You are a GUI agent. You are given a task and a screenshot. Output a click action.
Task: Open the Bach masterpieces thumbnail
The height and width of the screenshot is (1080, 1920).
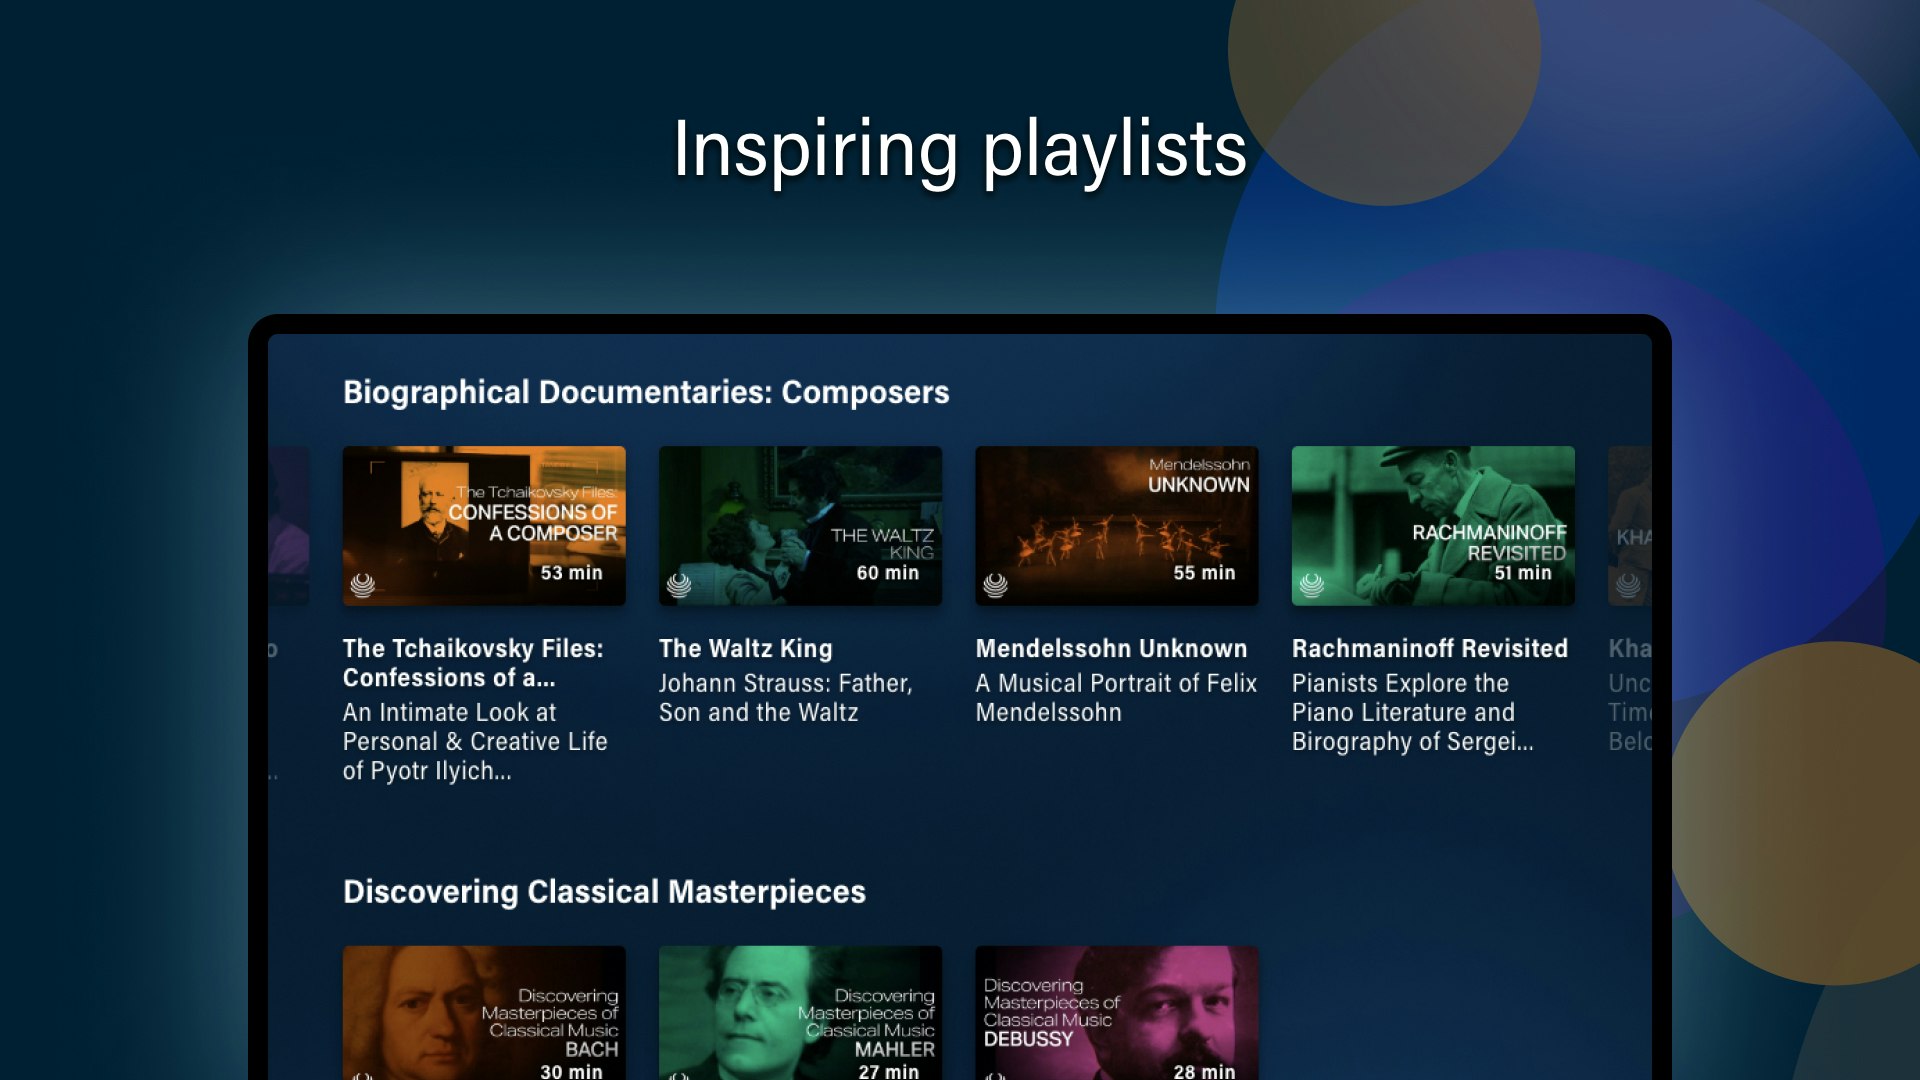[484, 1012]
